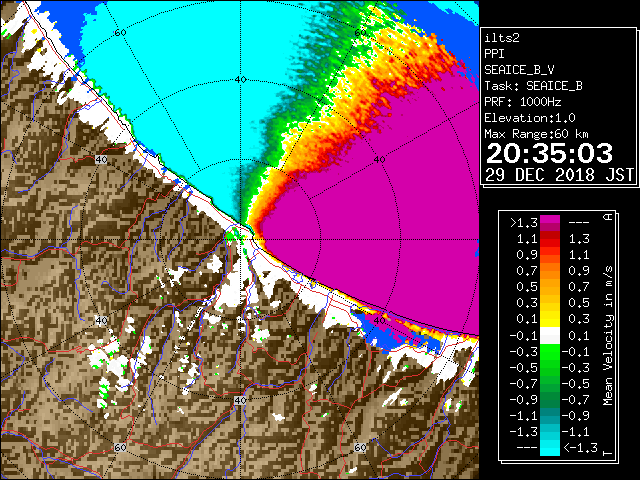This screenshot has height=480, width=640.
Task: Click the 'Max Range:60 km' line
Action: tap(536, 134)
